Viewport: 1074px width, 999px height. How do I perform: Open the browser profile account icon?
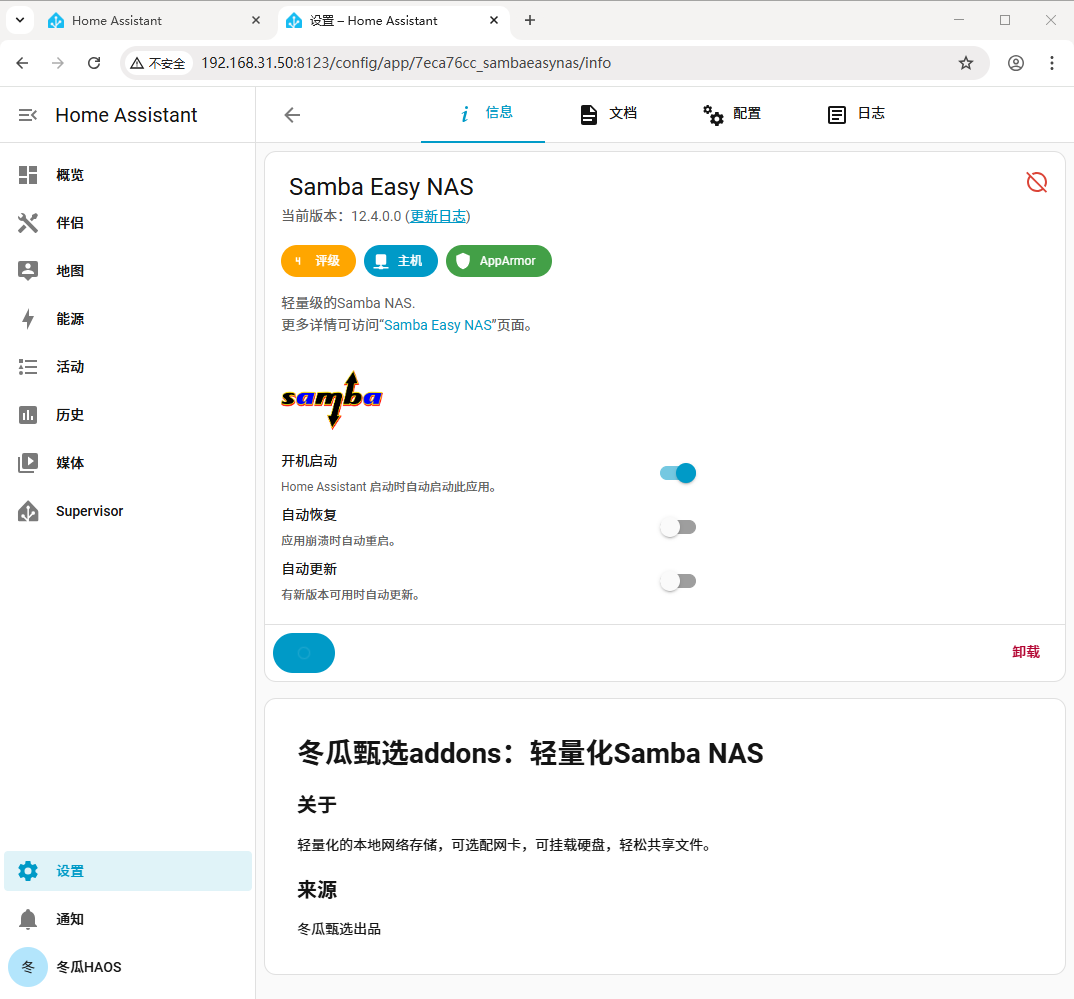click(1016, 63)
